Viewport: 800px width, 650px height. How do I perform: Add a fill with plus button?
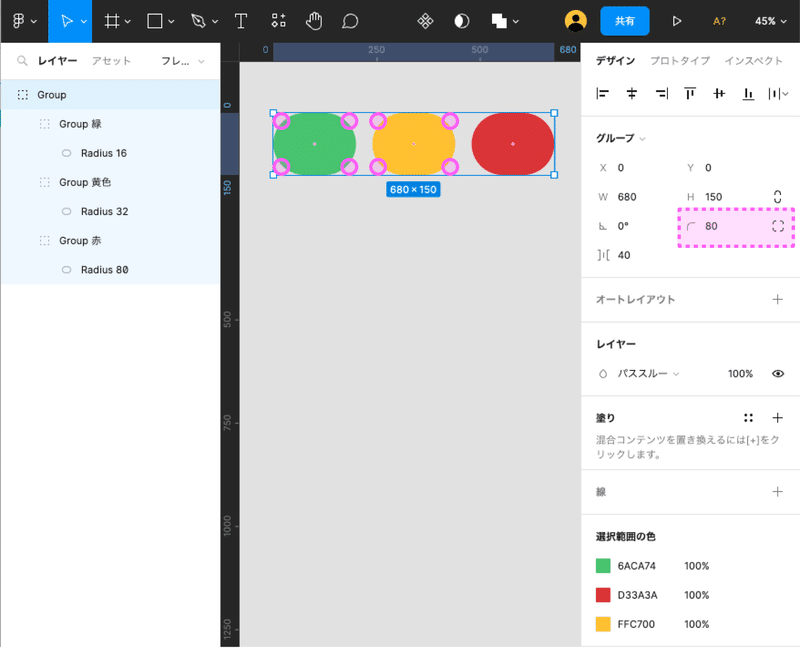point(778,418)
